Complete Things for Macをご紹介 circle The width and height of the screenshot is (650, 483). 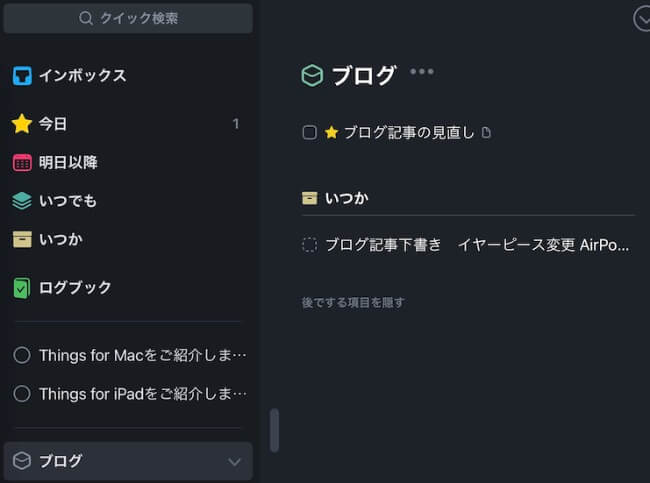[x=22, y=355]
